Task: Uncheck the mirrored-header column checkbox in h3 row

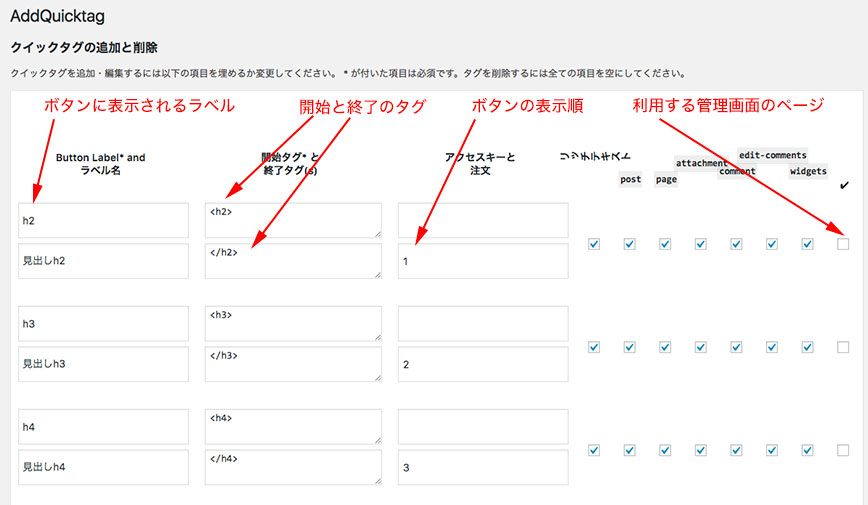Action: click(x=594, y=347)
